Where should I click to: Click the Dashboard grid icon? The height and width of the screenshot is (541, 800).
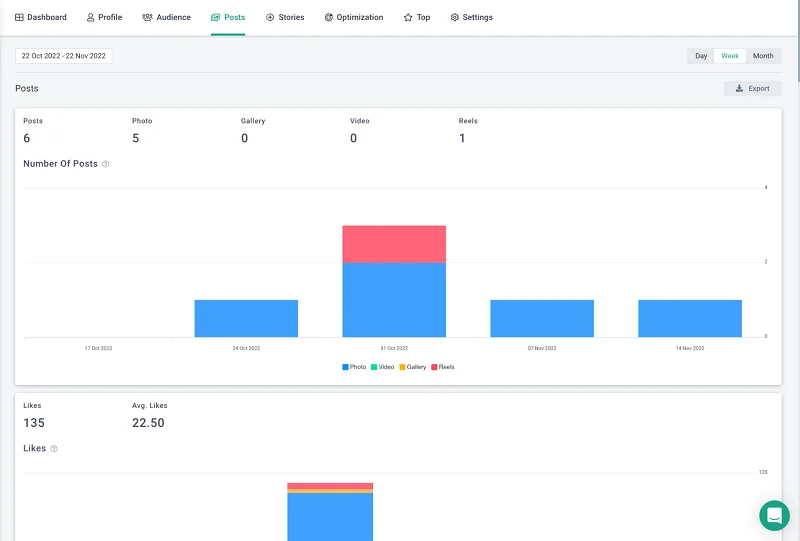19,18
